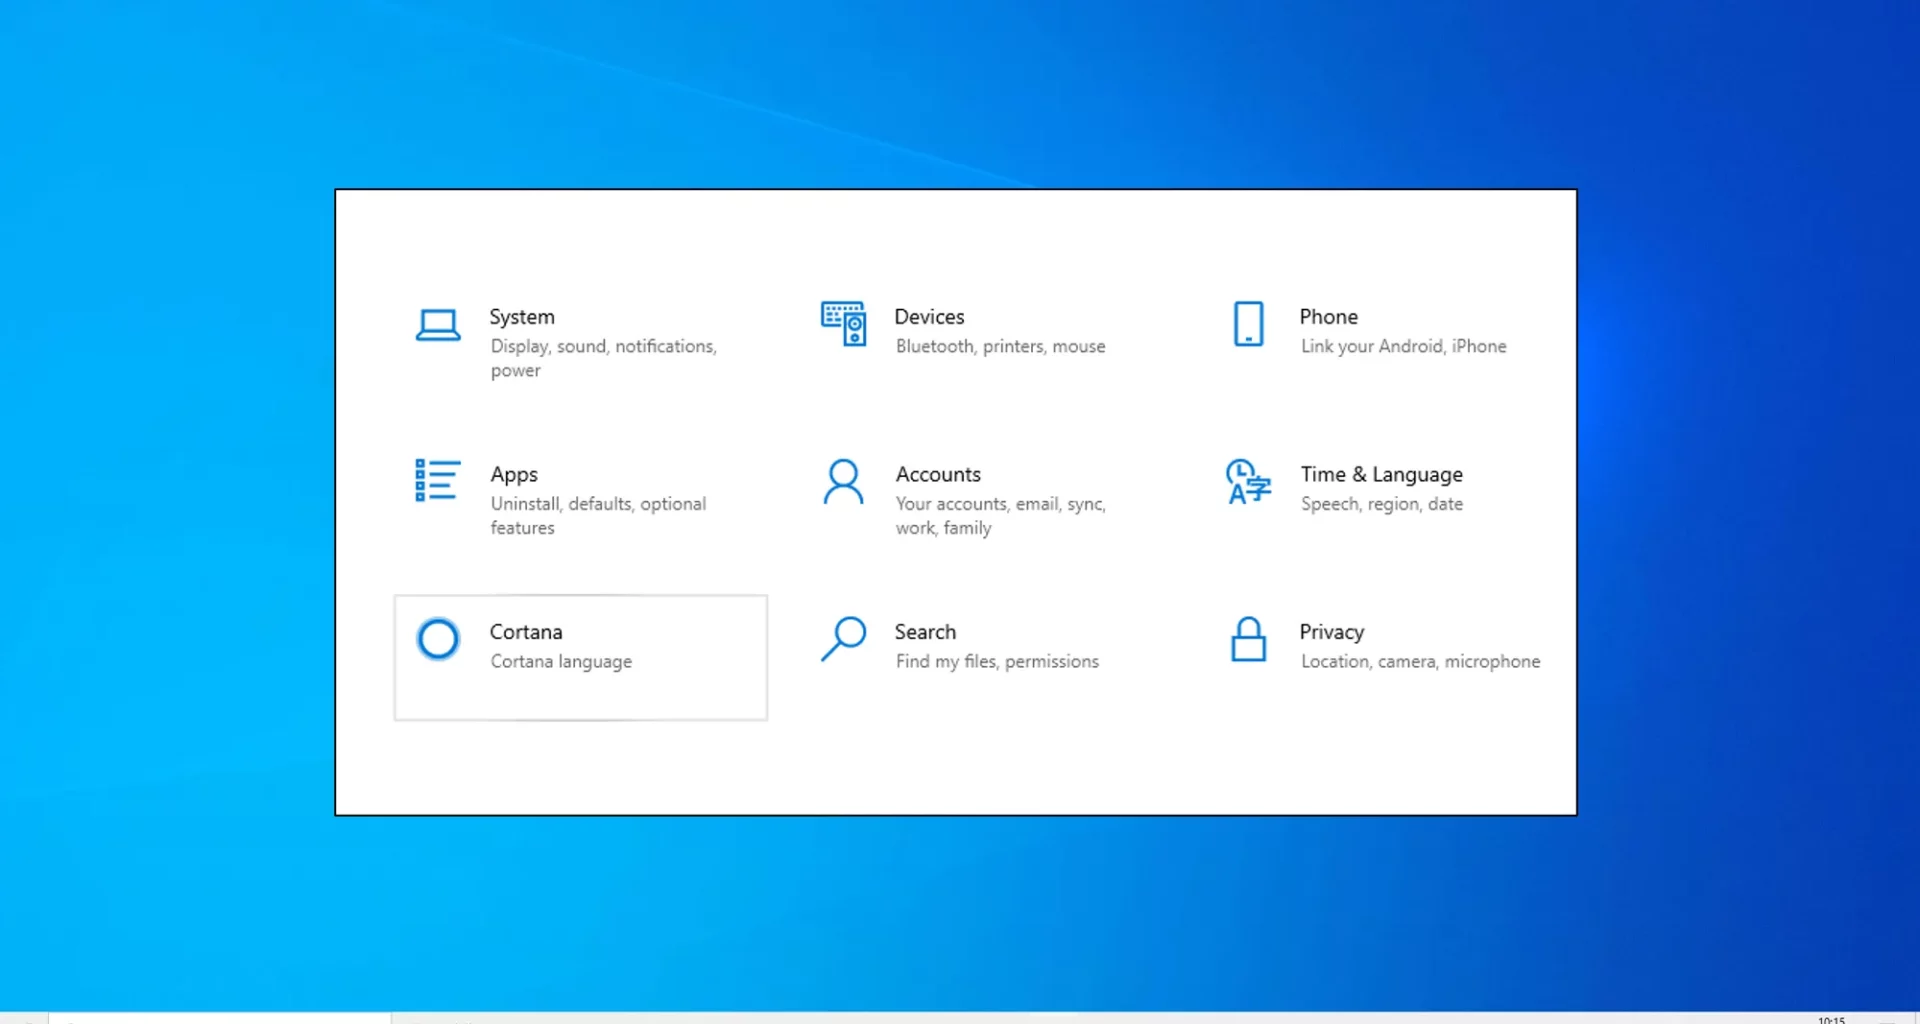This screenshot has width=1920, height=1024.
Task: Open the Privacy settings title
Action: (1331, 632)
